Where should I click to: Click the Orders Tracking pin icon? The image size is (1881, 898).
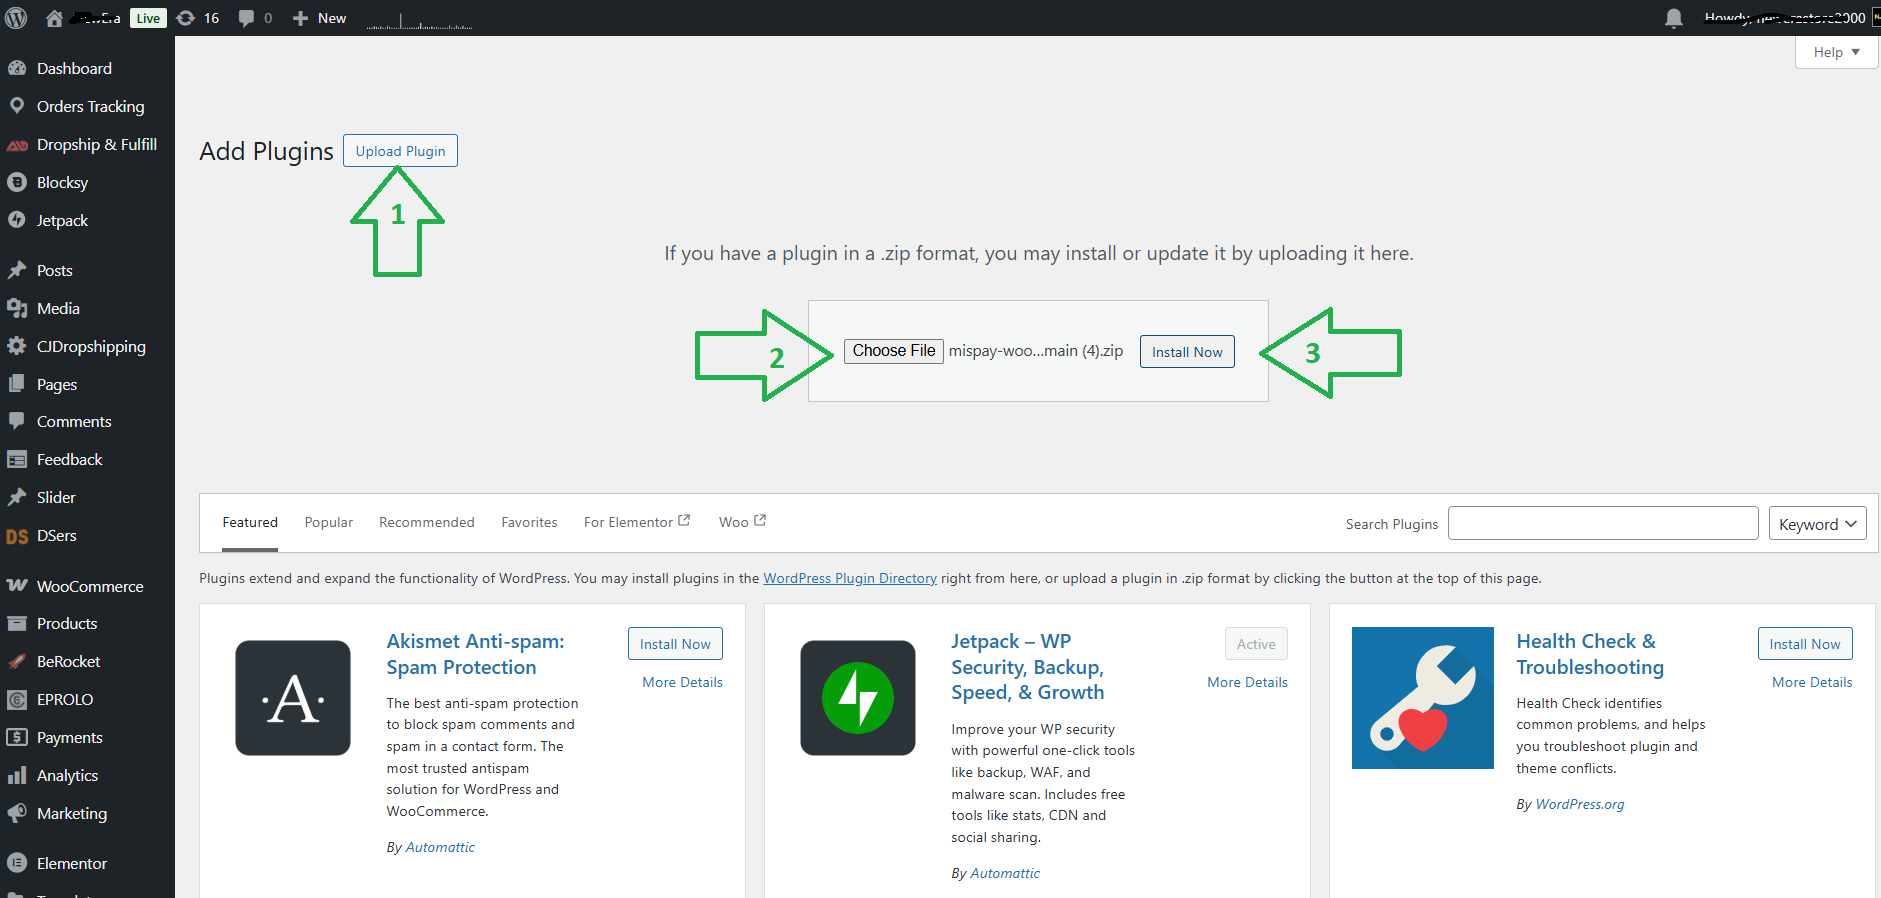click(17, 106)
